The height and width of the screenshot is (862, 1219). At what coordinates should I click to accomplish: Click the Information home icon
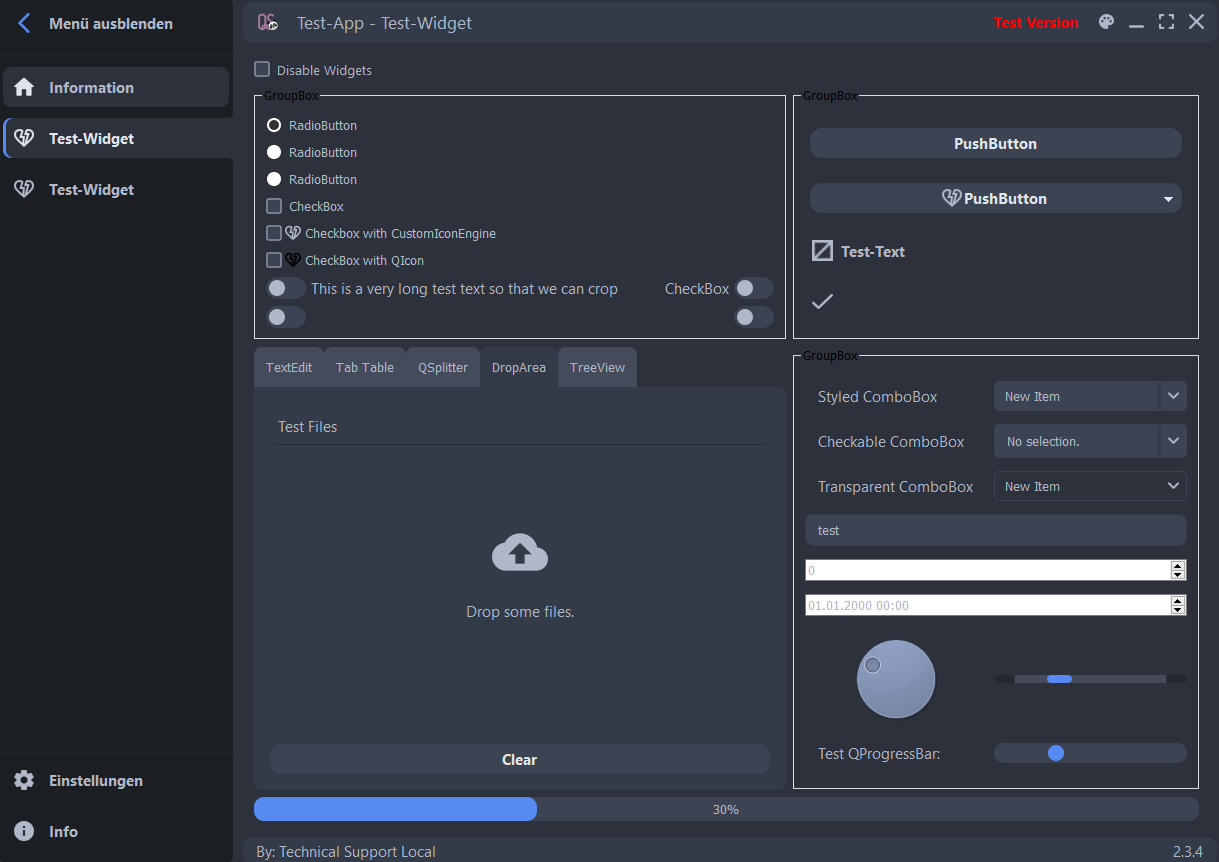click(x=25, y=87)
